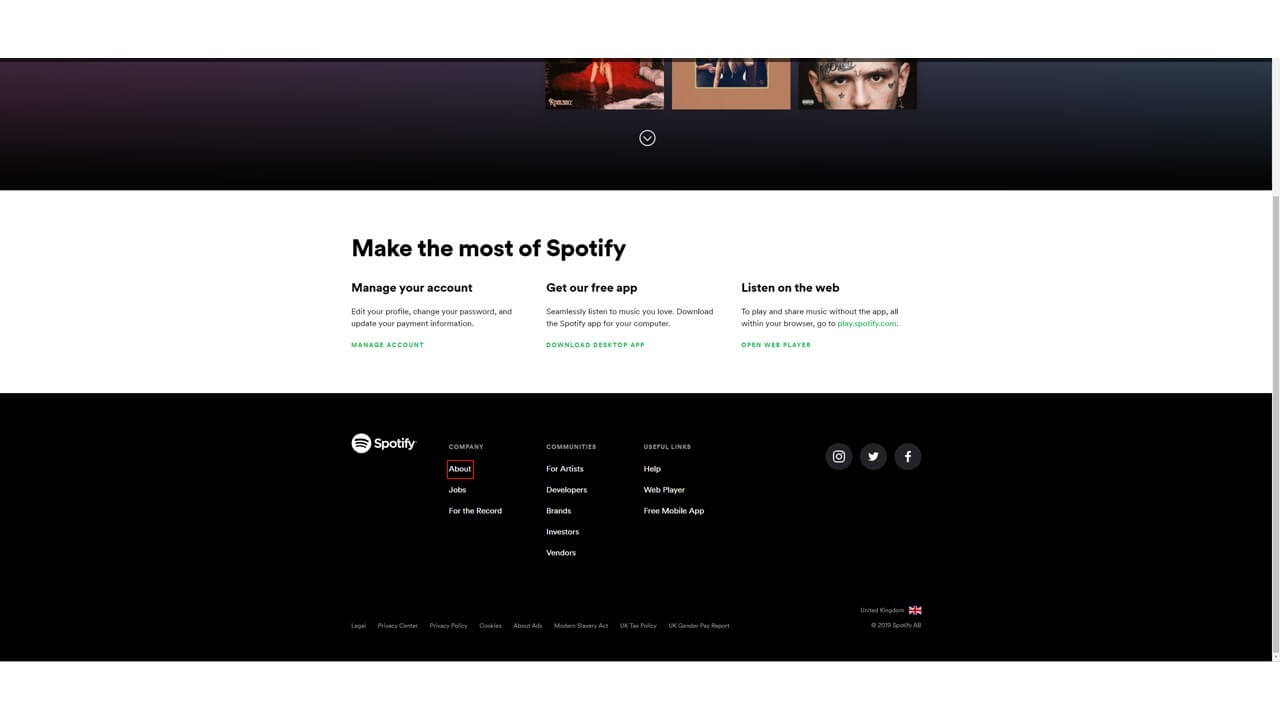
Task: Select United Kingdom region text
Action: 882,610
